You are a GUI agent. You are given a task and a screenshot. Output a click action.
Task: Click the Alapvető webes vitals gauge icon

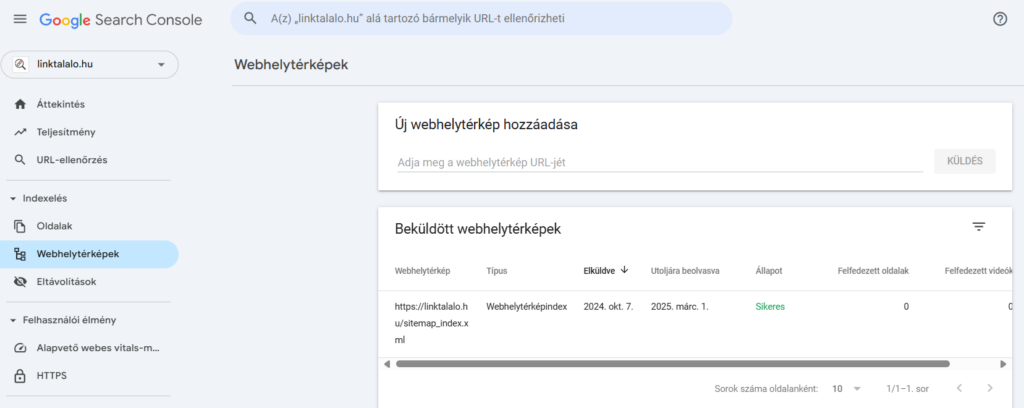point(20,348)
